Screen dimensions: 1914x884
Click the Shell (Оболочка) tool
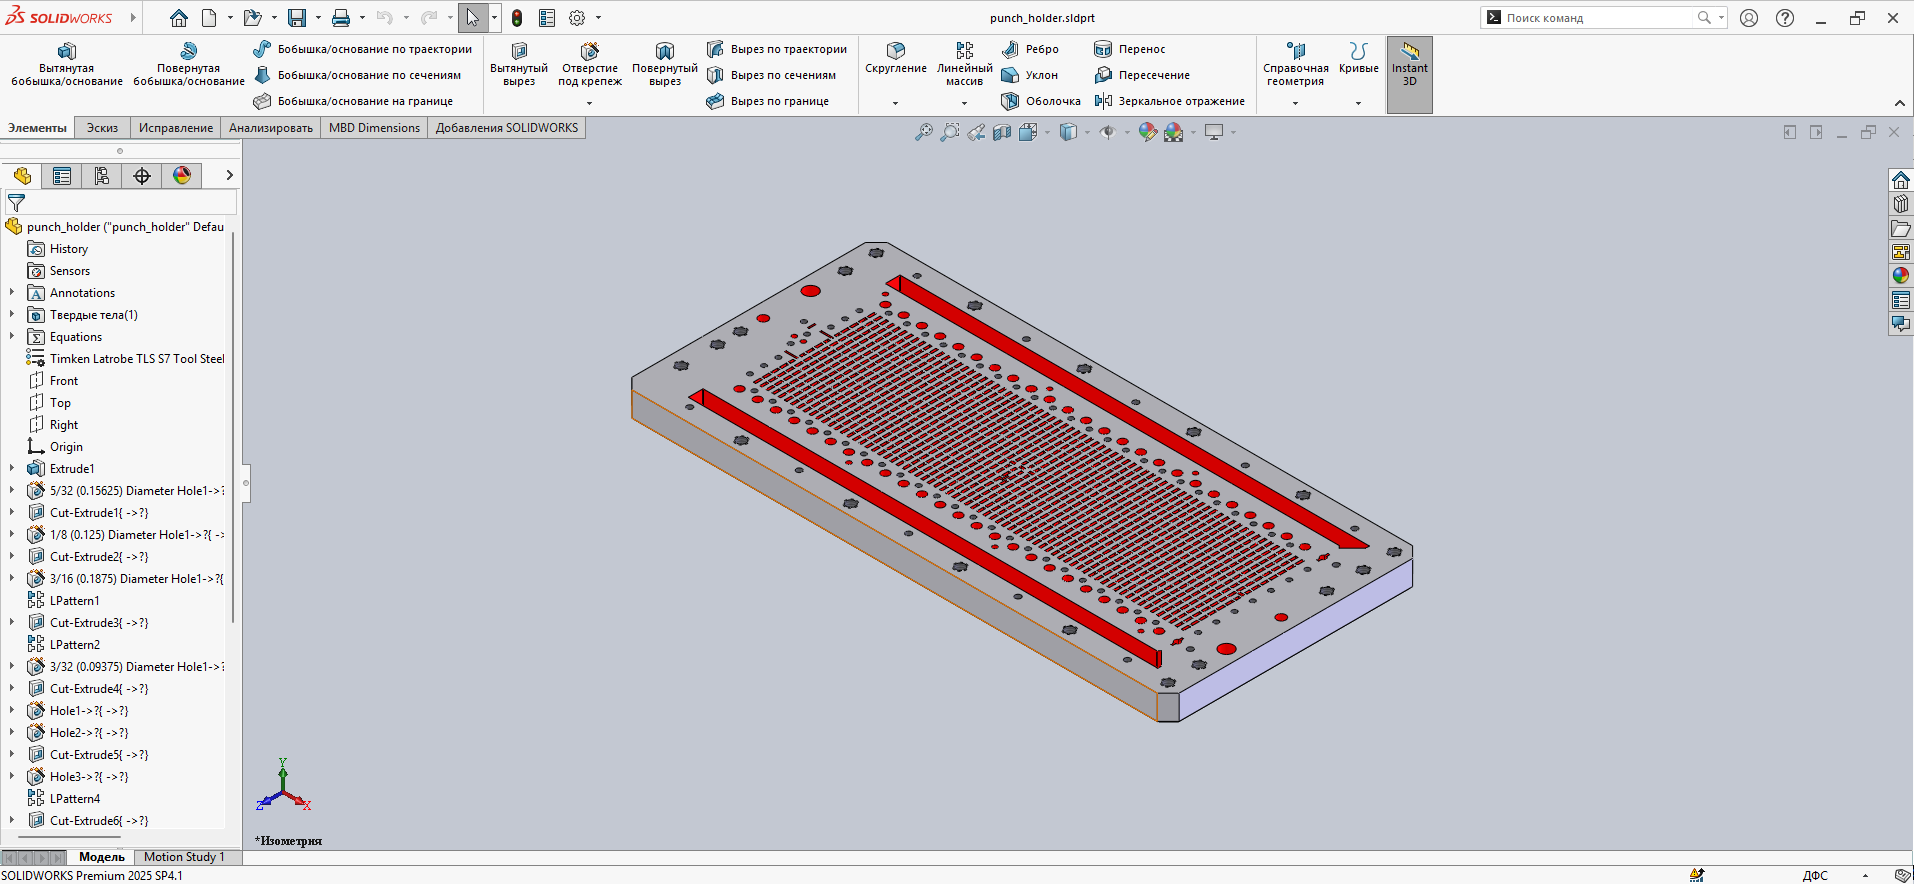click(x=1041, y=101)
